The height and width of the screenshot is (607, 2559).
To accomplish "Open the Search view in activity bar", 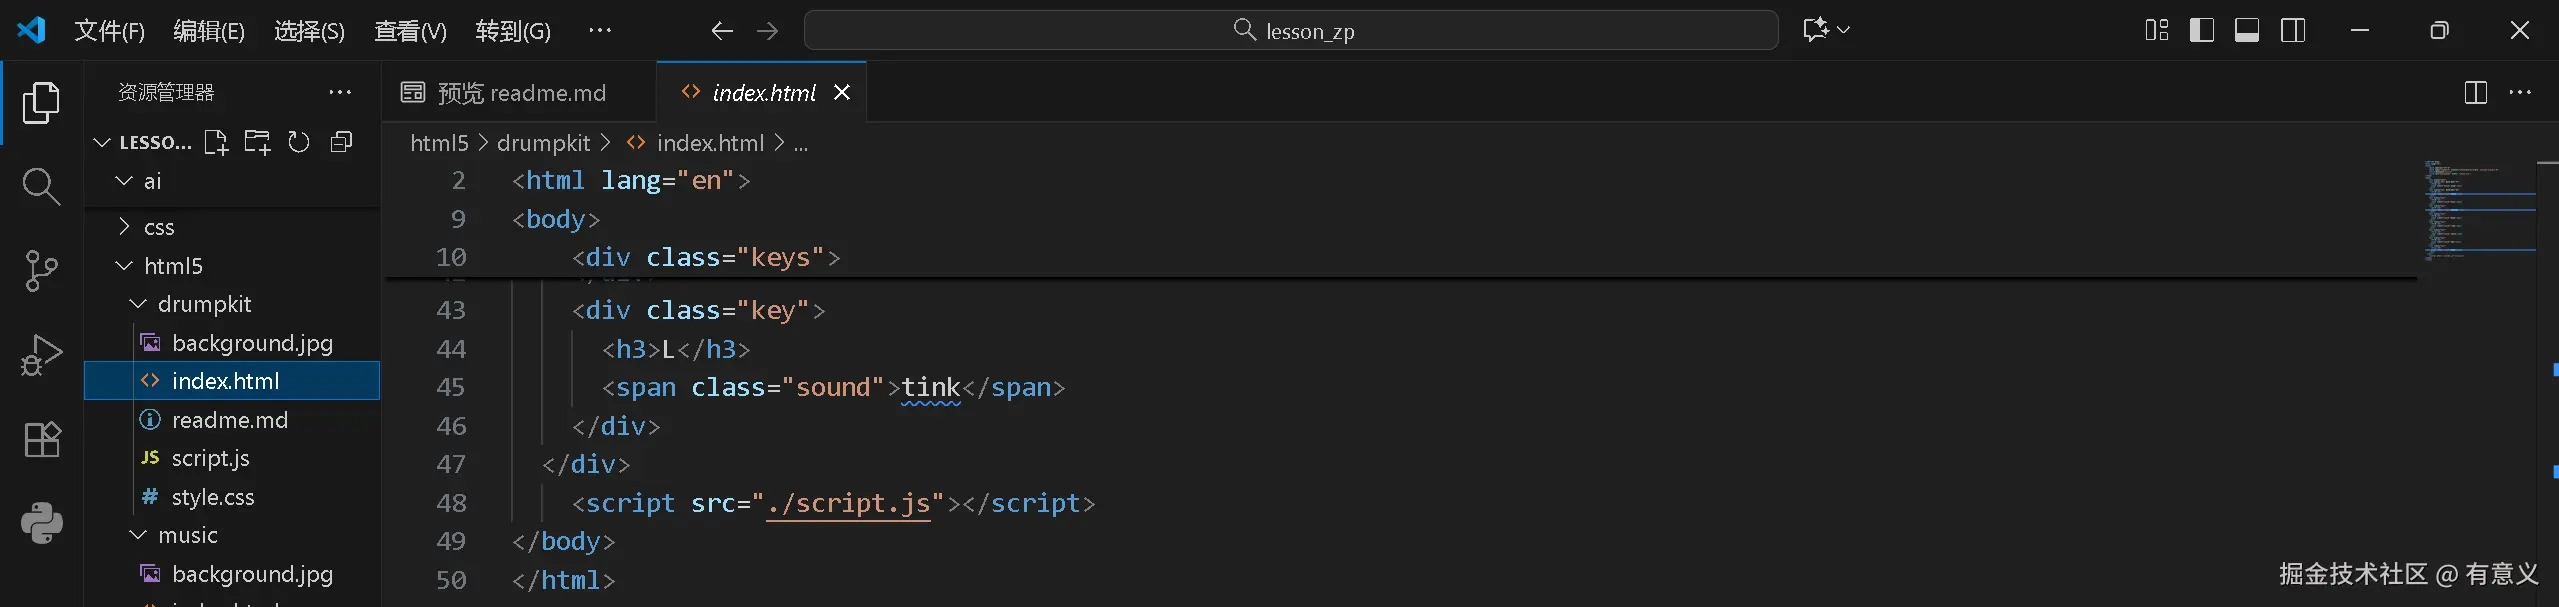I will (x=41, y=186).
